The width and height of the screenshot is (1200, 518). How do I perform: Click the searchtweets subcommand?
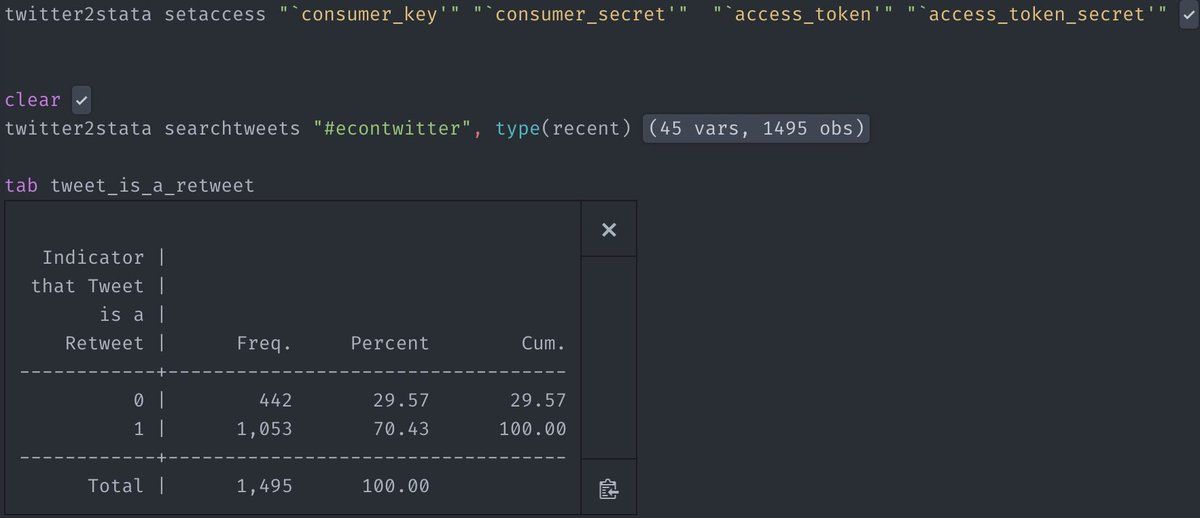coord(232,129)
